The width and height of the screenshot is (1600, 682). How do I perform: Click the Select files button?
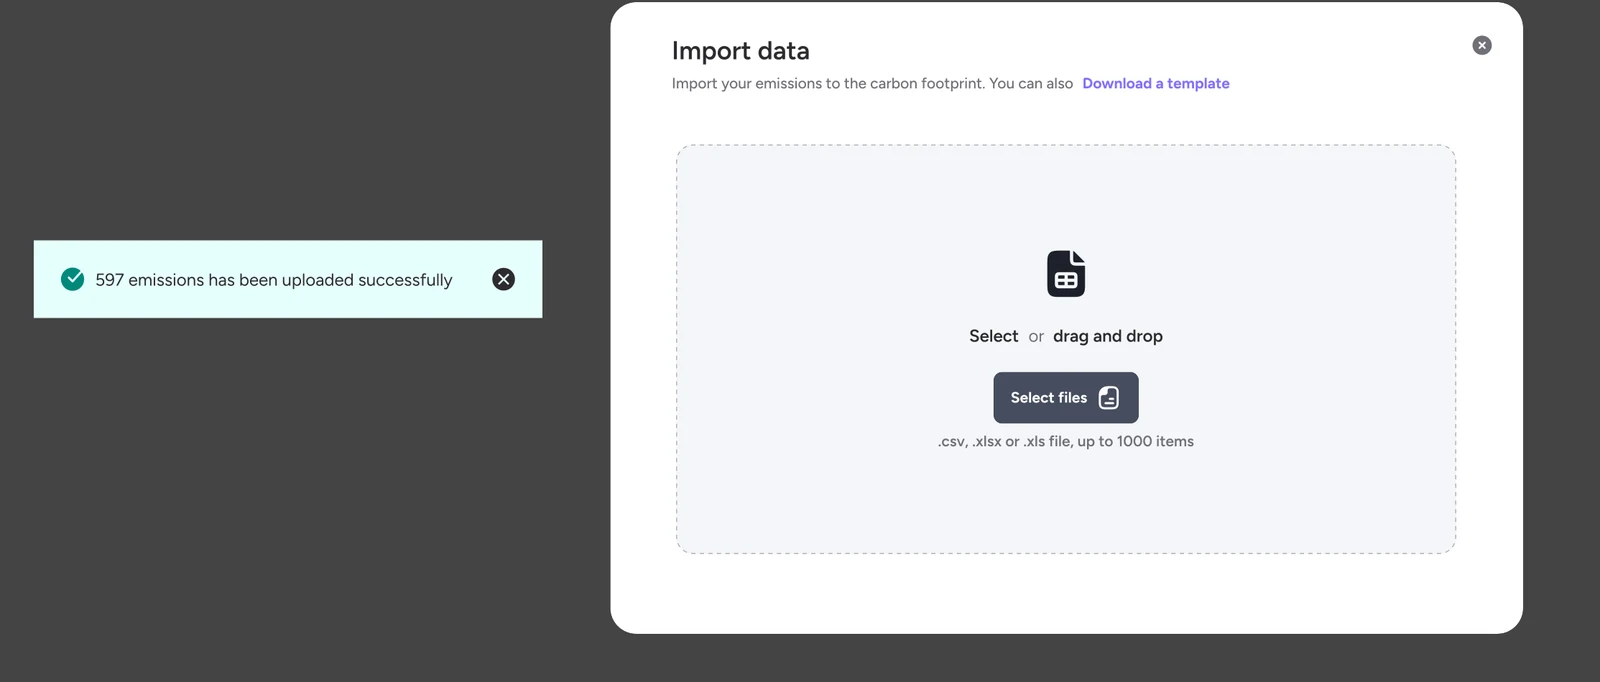[x=1066, y=398]
